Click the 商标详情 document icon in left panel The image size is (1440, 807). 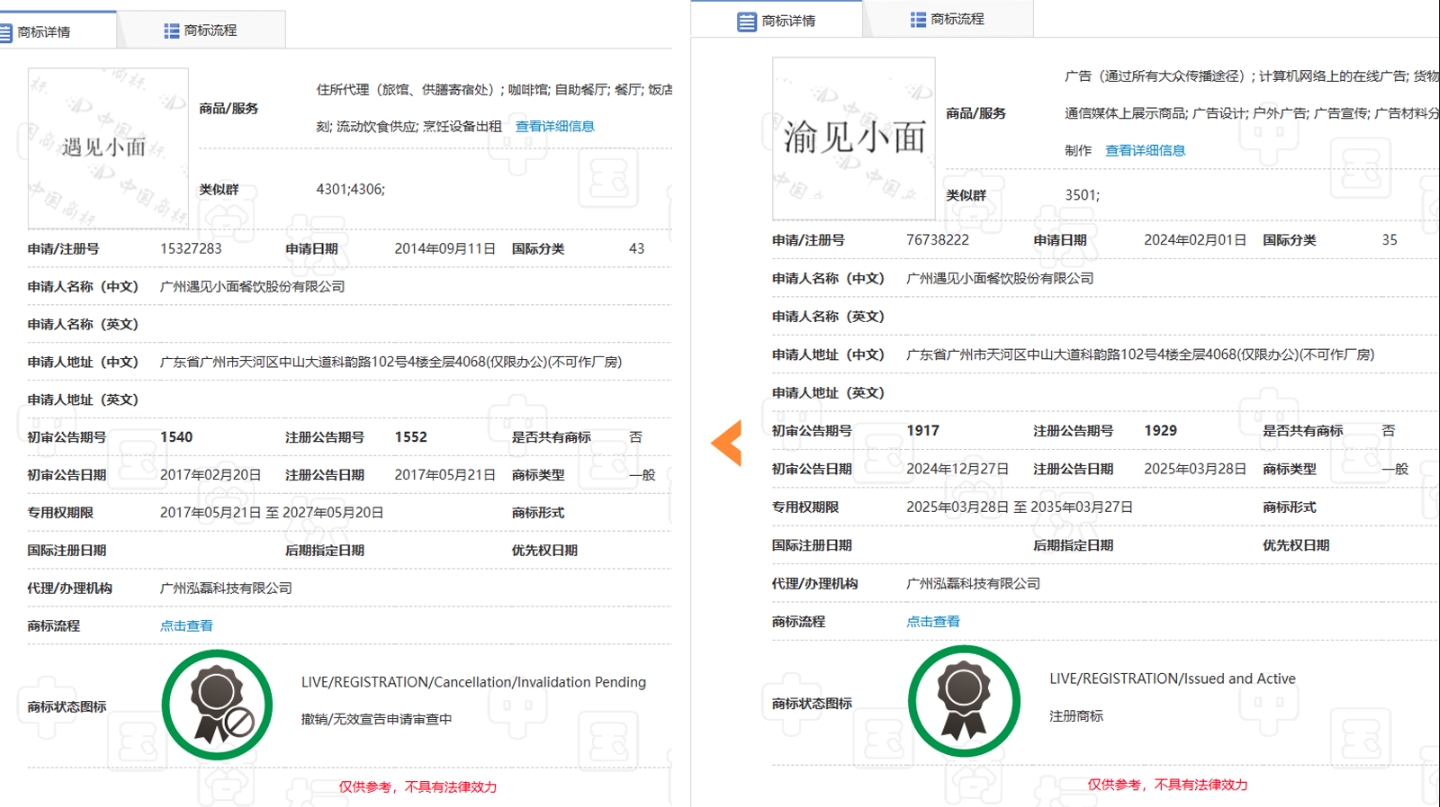click(x=5, y=31)
